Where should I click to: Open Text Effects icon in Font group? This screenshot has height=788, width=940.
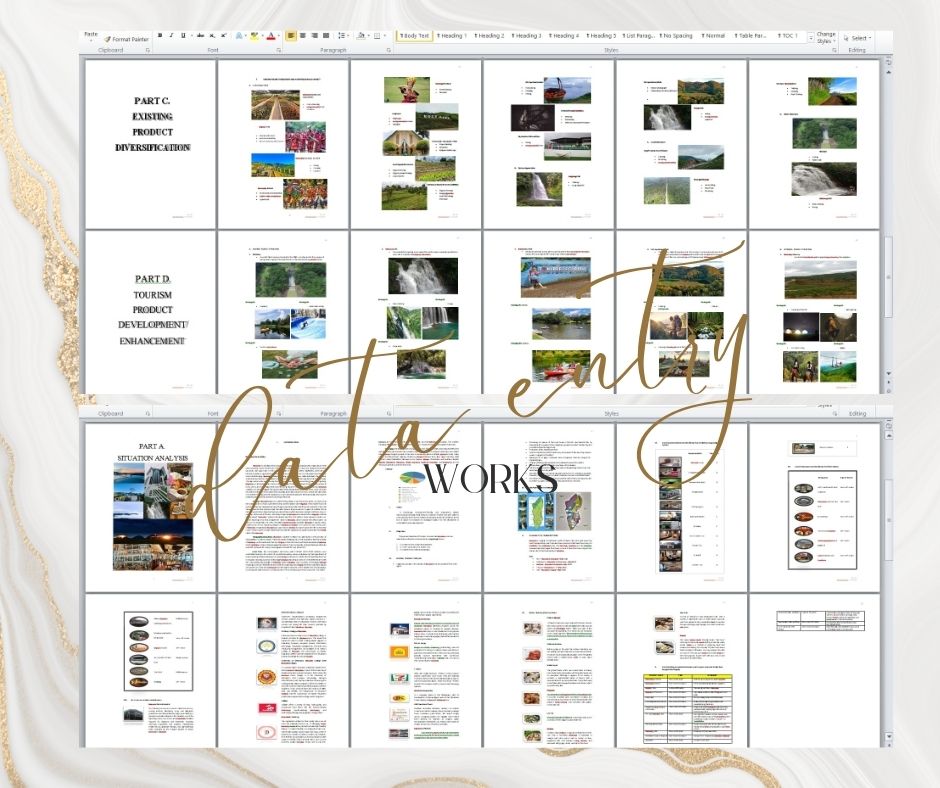(x=239, y=36)
